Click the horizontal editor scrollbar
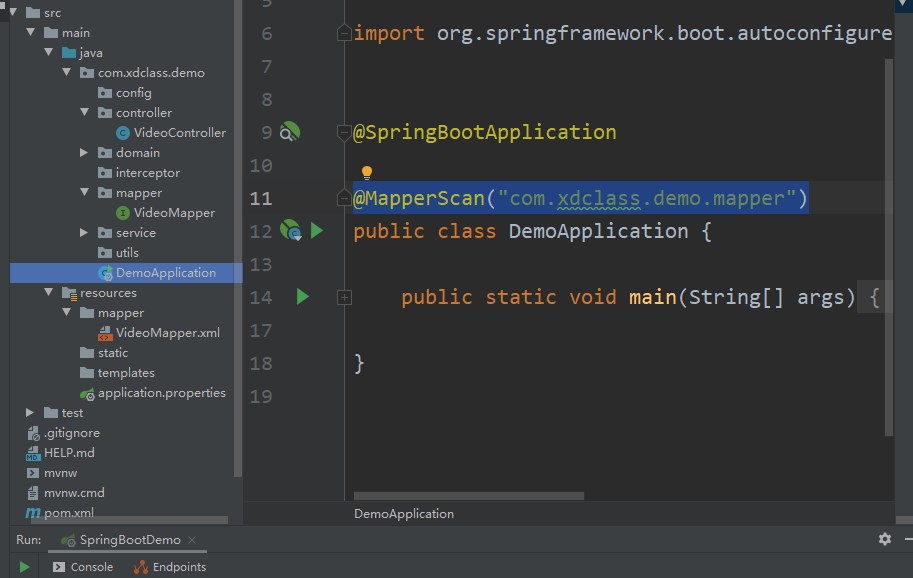The image size is (913, 578). [x=470, y=494]
